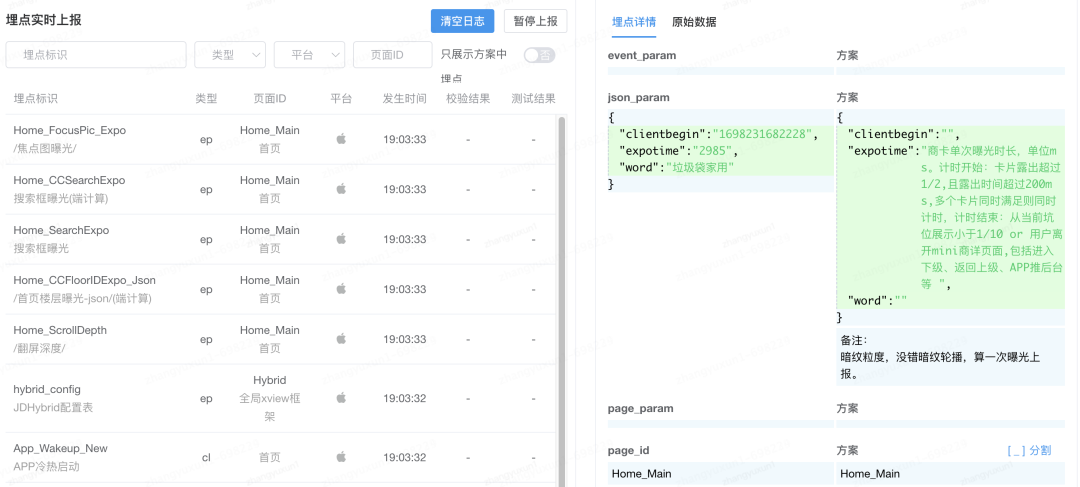
Task: Click the 暂停上报 button
Action: [x=536, y=21]
